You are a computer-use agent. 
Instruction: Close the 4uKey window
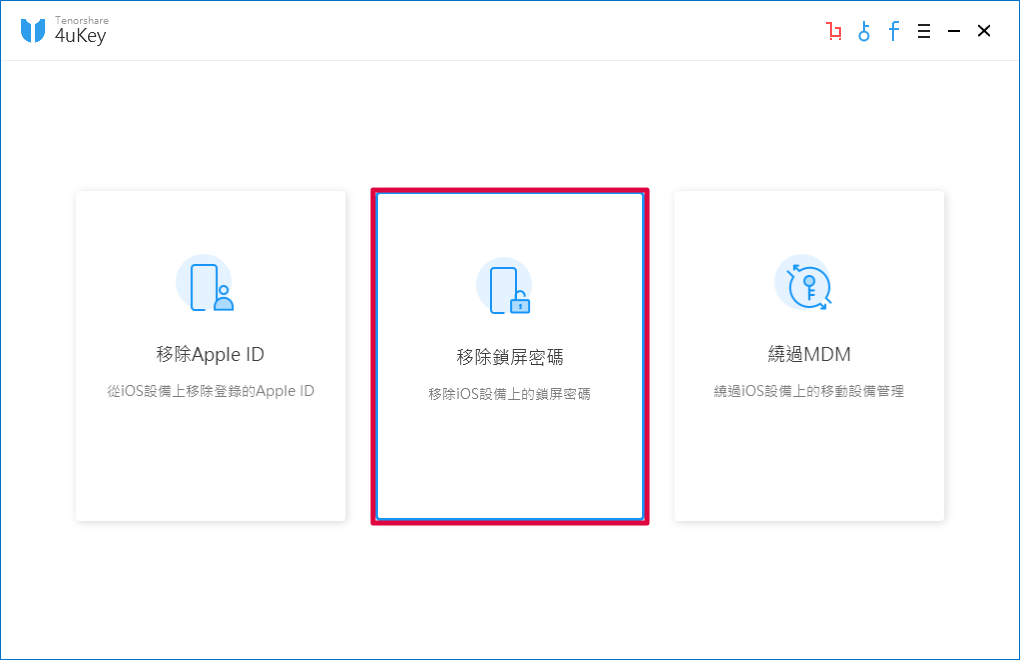point(984,31)
